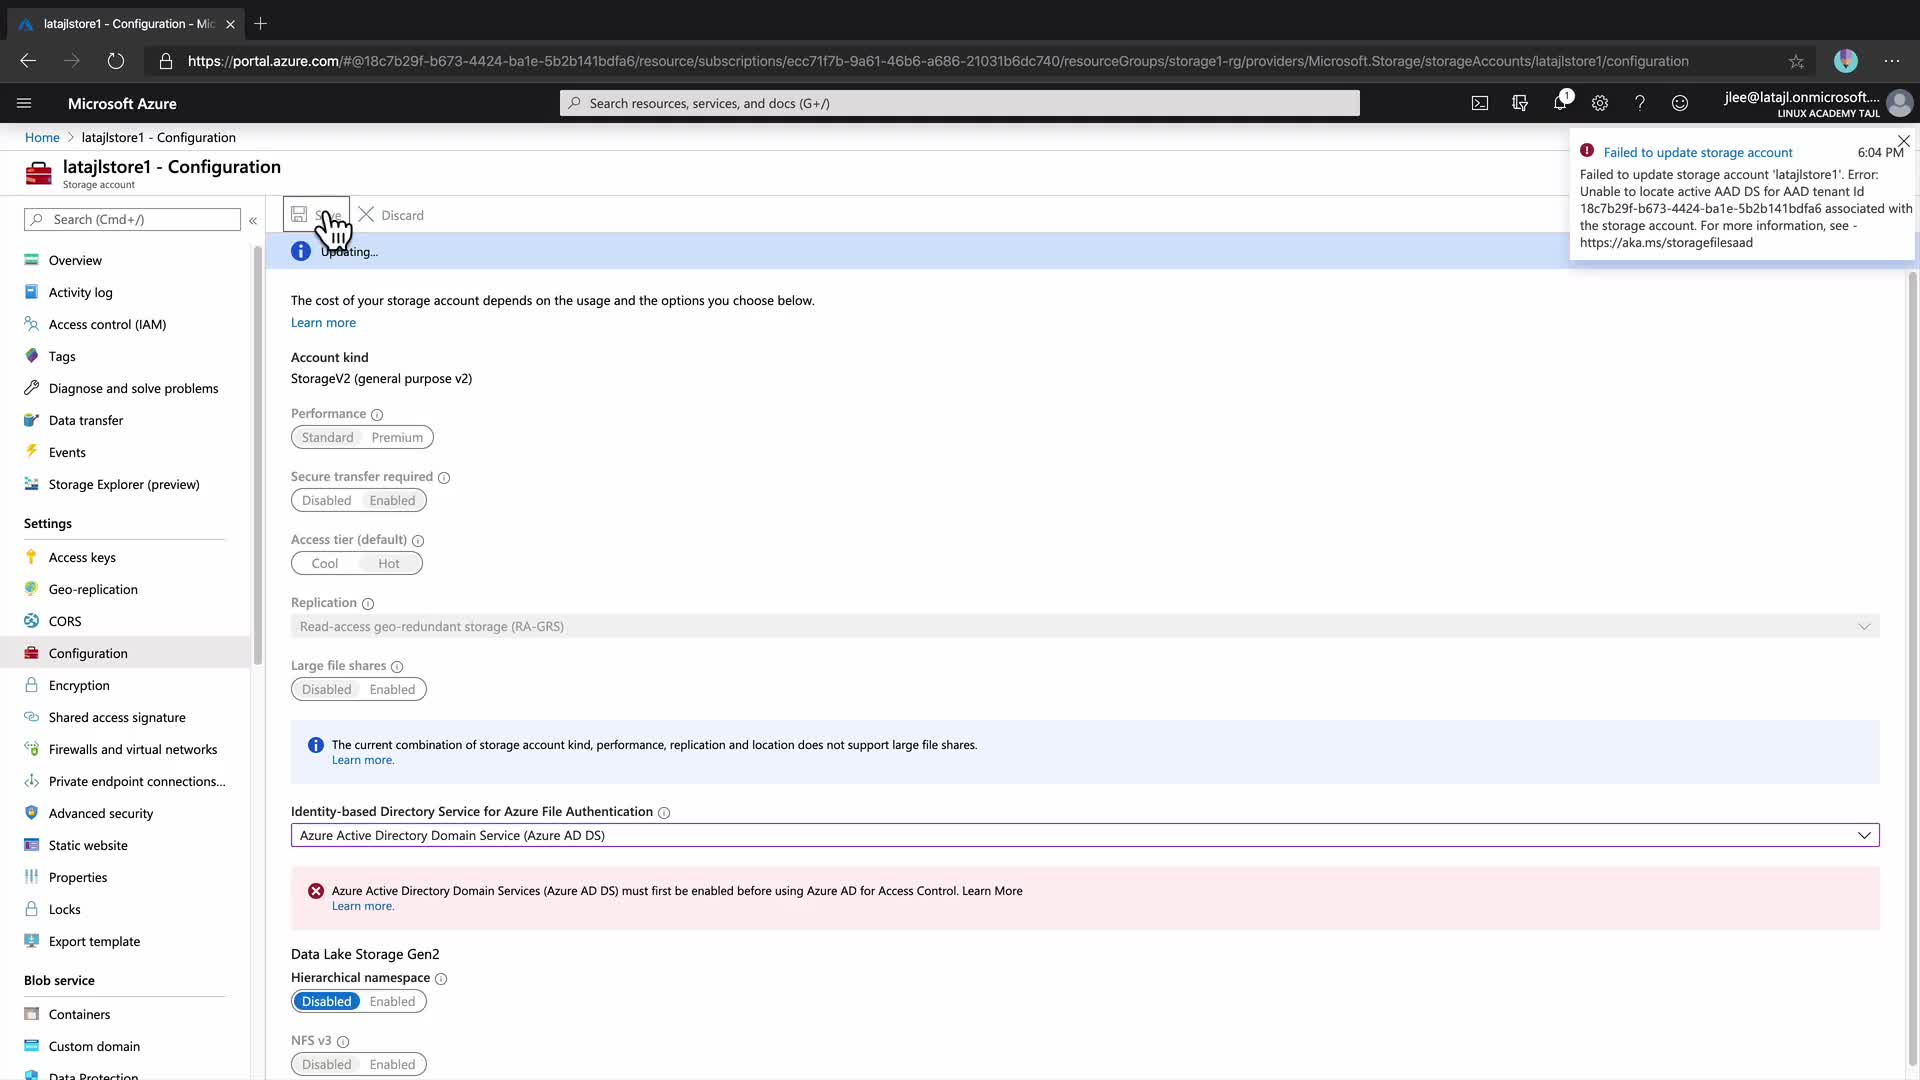Set Secure transfer required to Disabled

(326, 501)
